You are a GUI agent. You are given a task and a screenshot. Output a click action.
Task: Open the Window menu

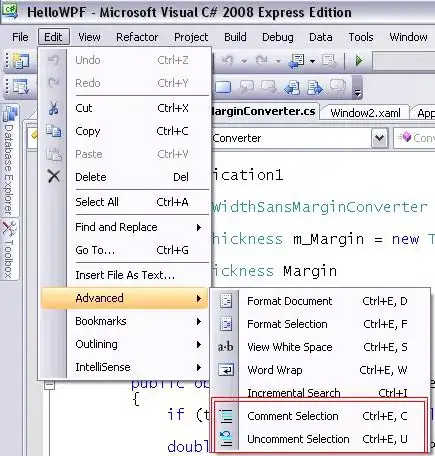[408, 37]
